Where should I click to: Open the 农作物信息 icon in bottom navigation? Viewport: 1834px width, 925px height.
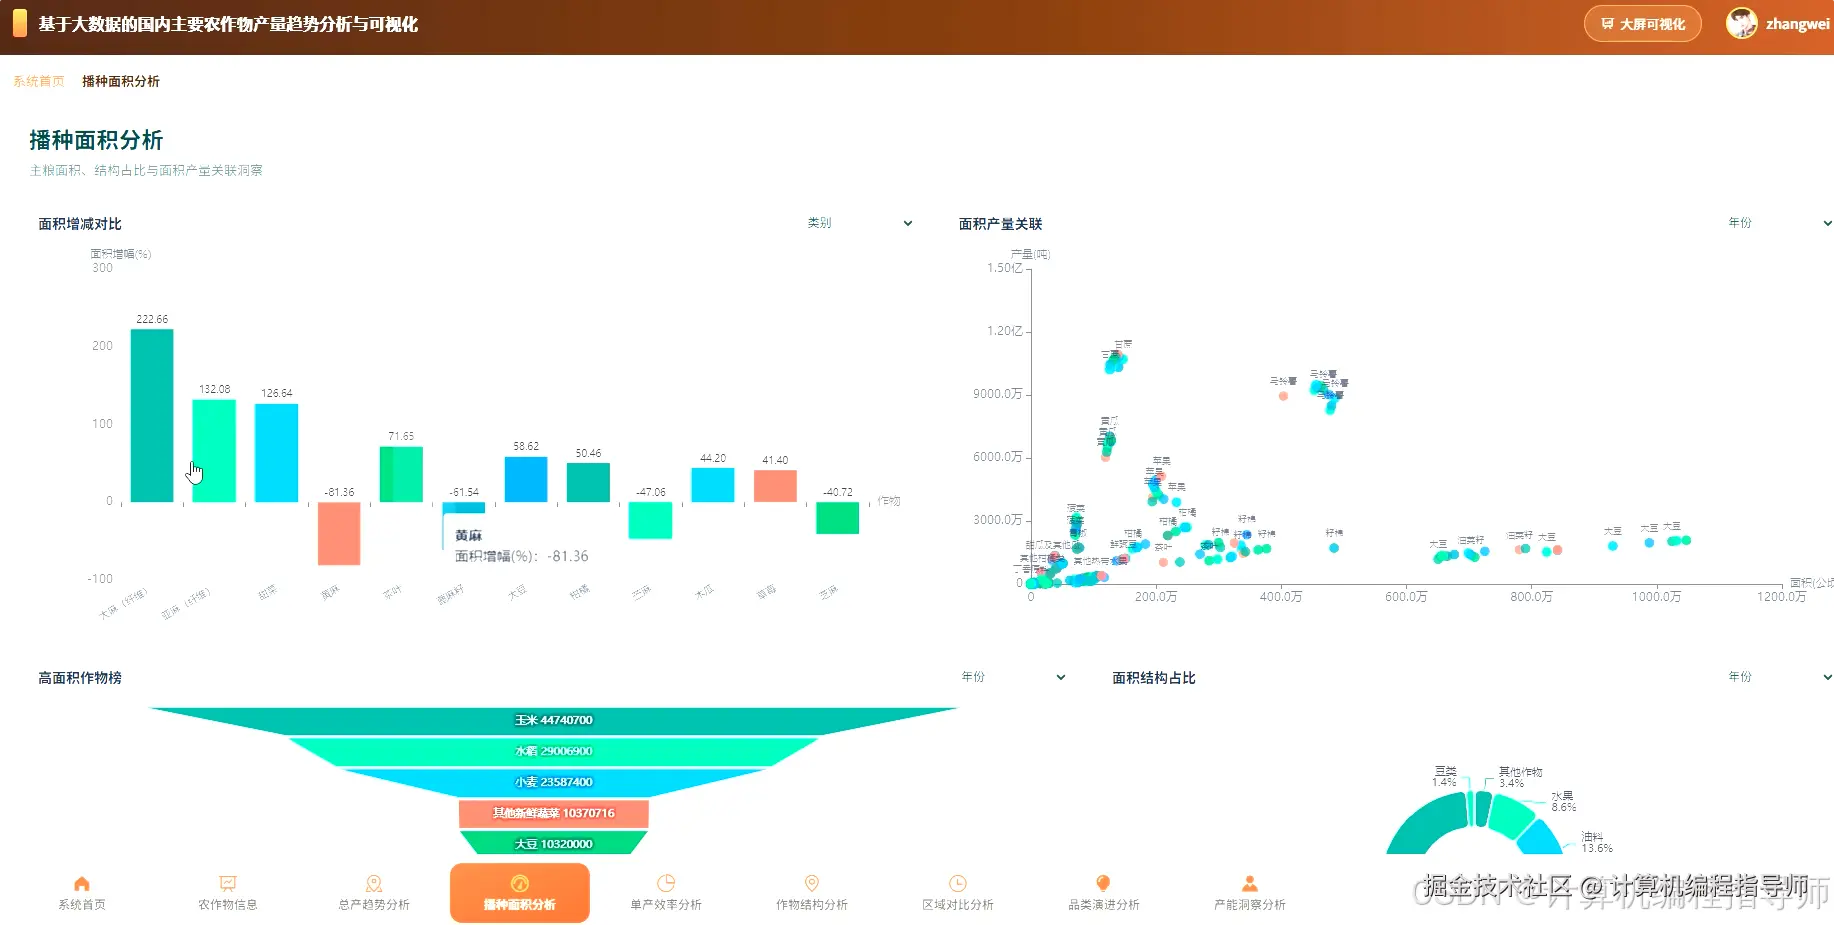coord(228,883)
